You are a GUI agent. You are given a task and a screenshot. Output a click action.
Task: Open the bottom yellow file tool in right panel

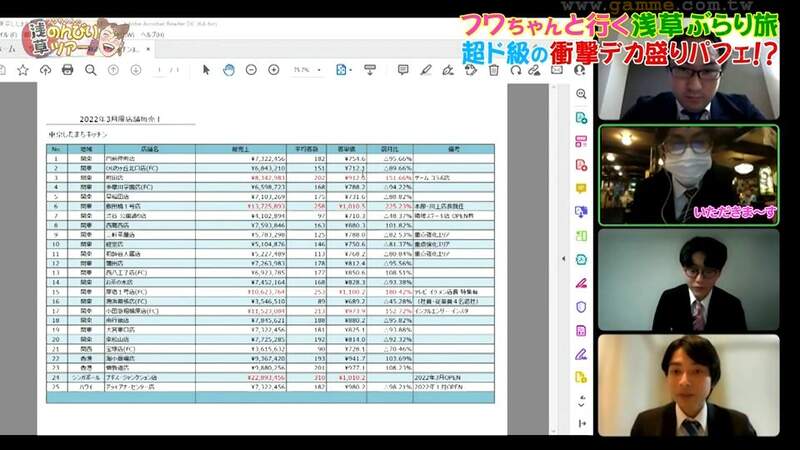581,378
